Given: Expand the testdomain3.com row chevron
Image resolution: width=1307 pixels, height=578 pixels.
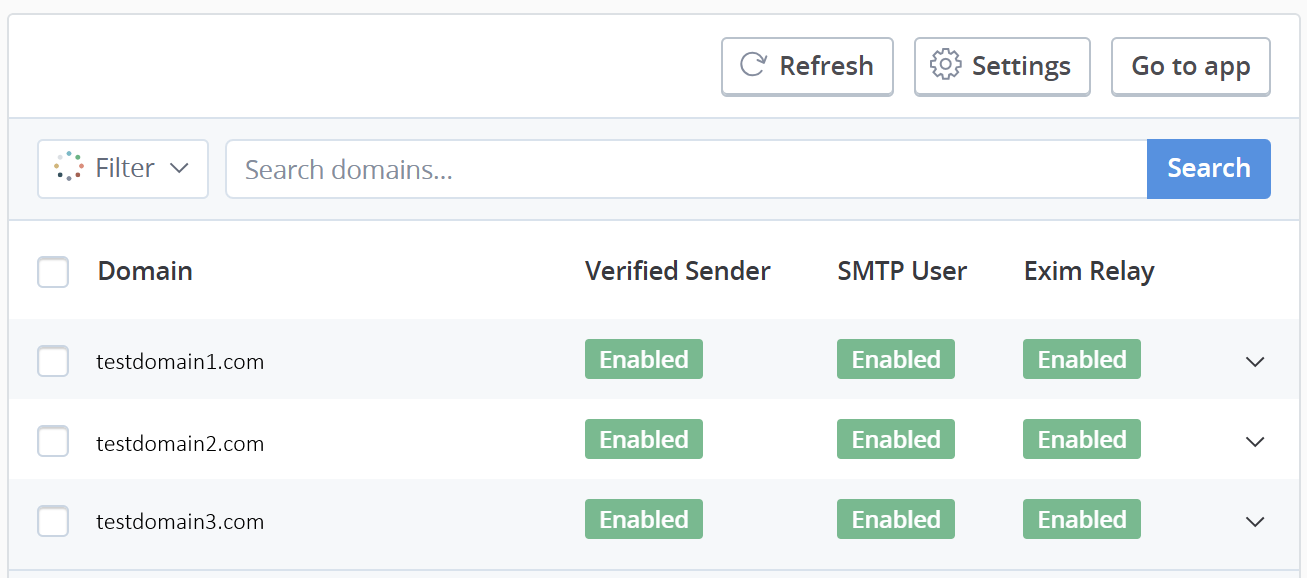Looking at the screenshot, I should [1255, 522].
